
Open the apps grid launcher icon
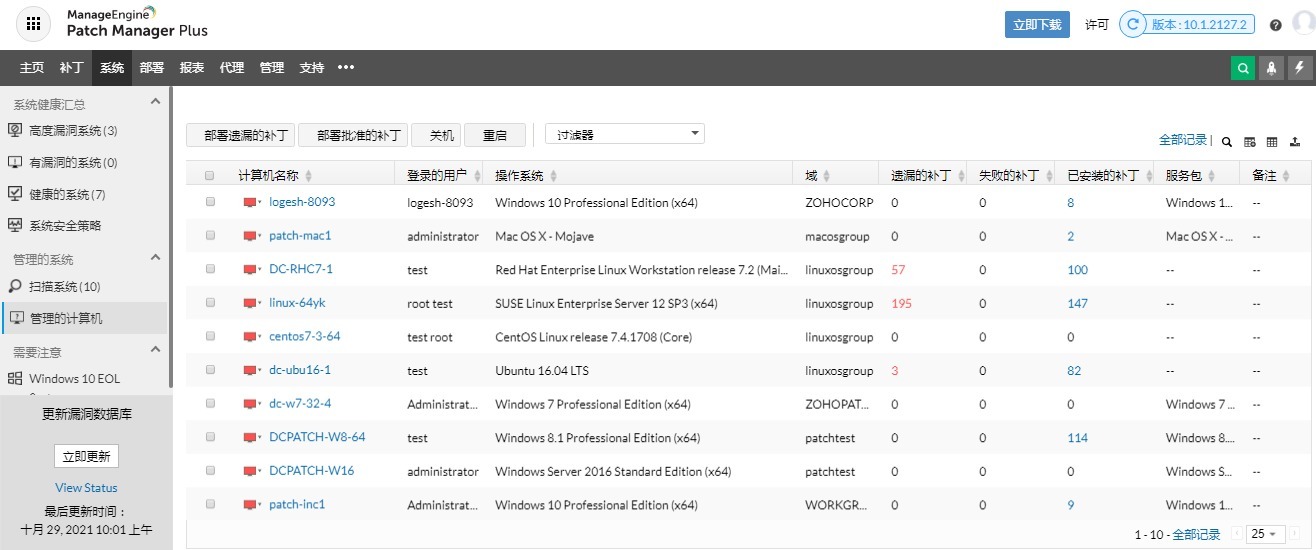(x=33, y=25)
